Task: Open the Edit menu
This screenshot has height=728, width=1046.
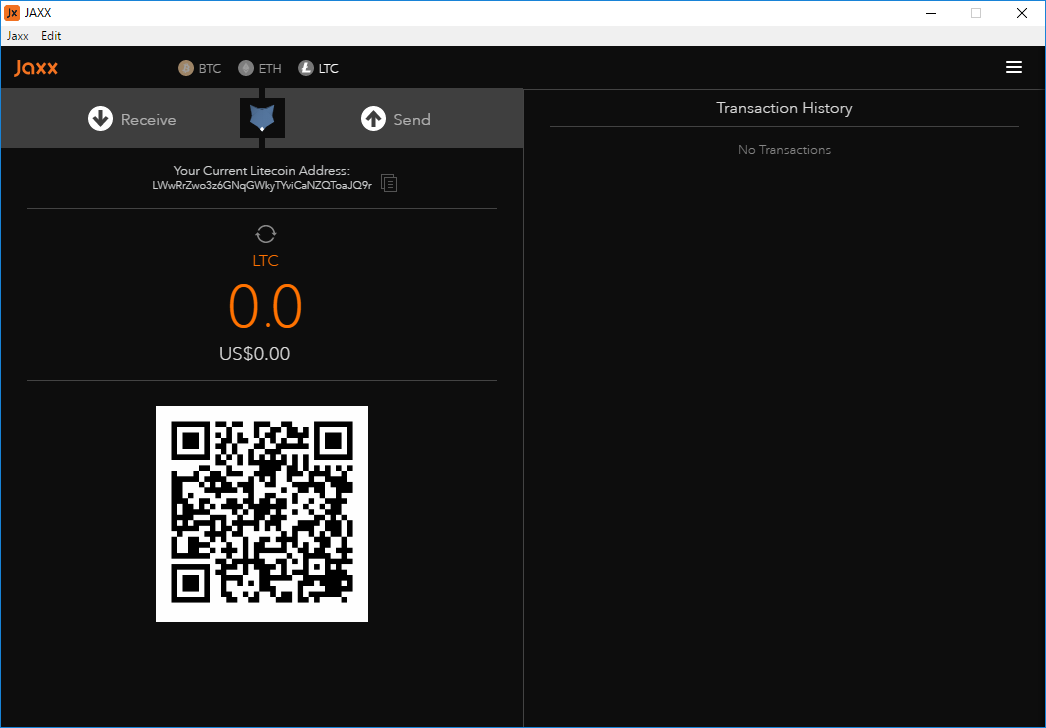Action: click(x=51, y=36)
